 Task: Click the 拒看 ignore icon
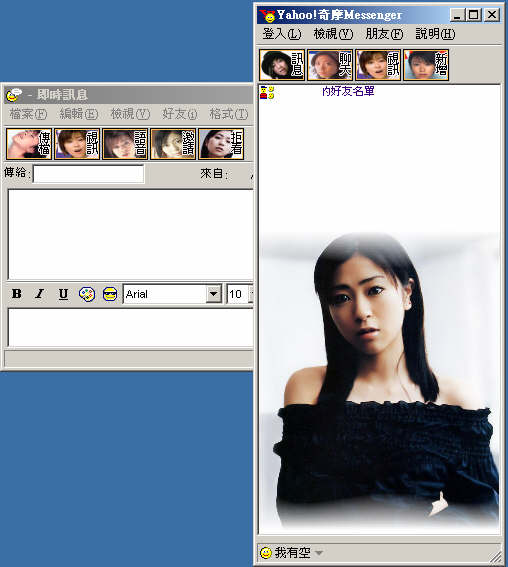pyautogui.click(x=221, y=144)
